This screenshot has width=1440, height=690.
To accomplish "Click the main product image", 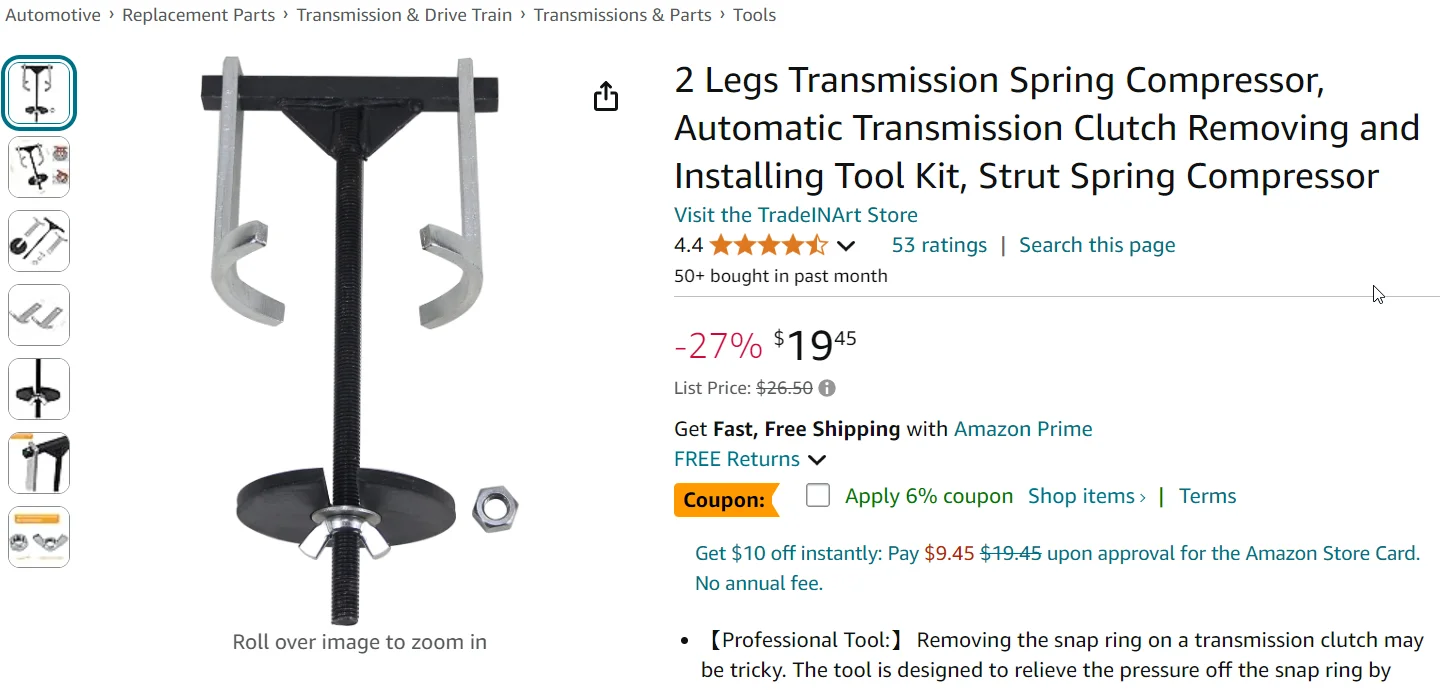I will click(x=359, y=340).
